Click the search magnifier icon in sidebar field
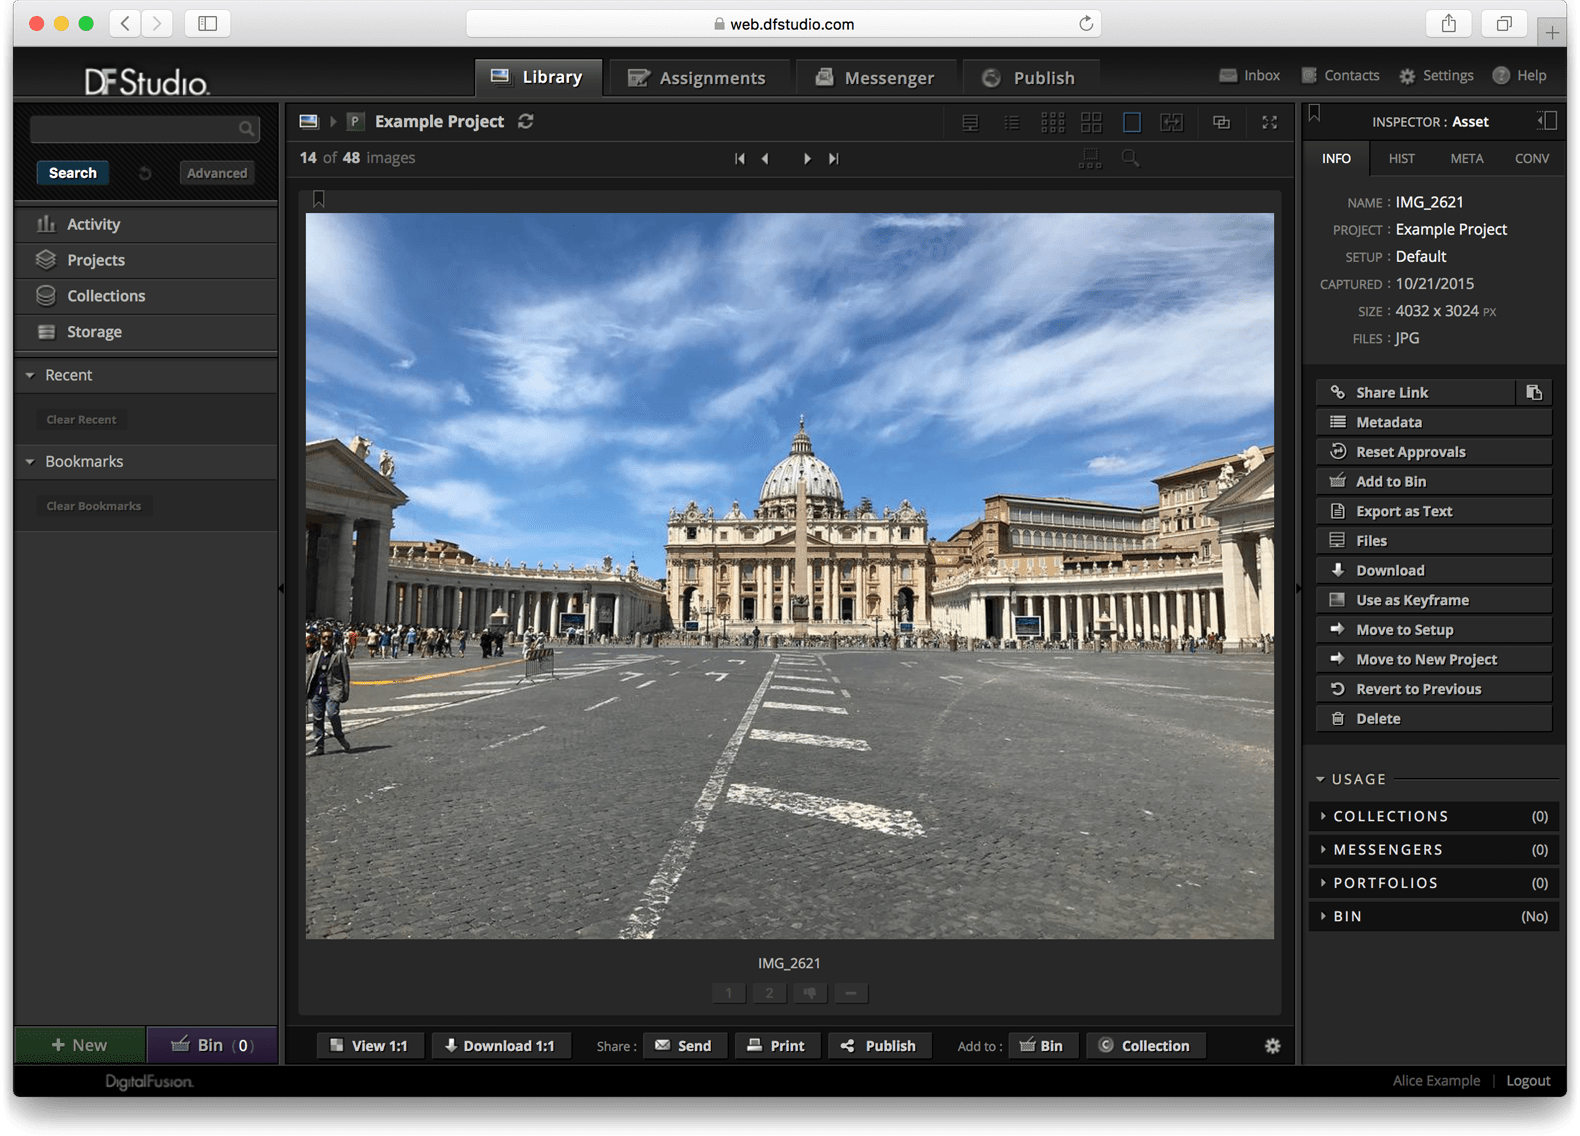The height and width of the screenshot is (1136, 1580). [246, 128]
